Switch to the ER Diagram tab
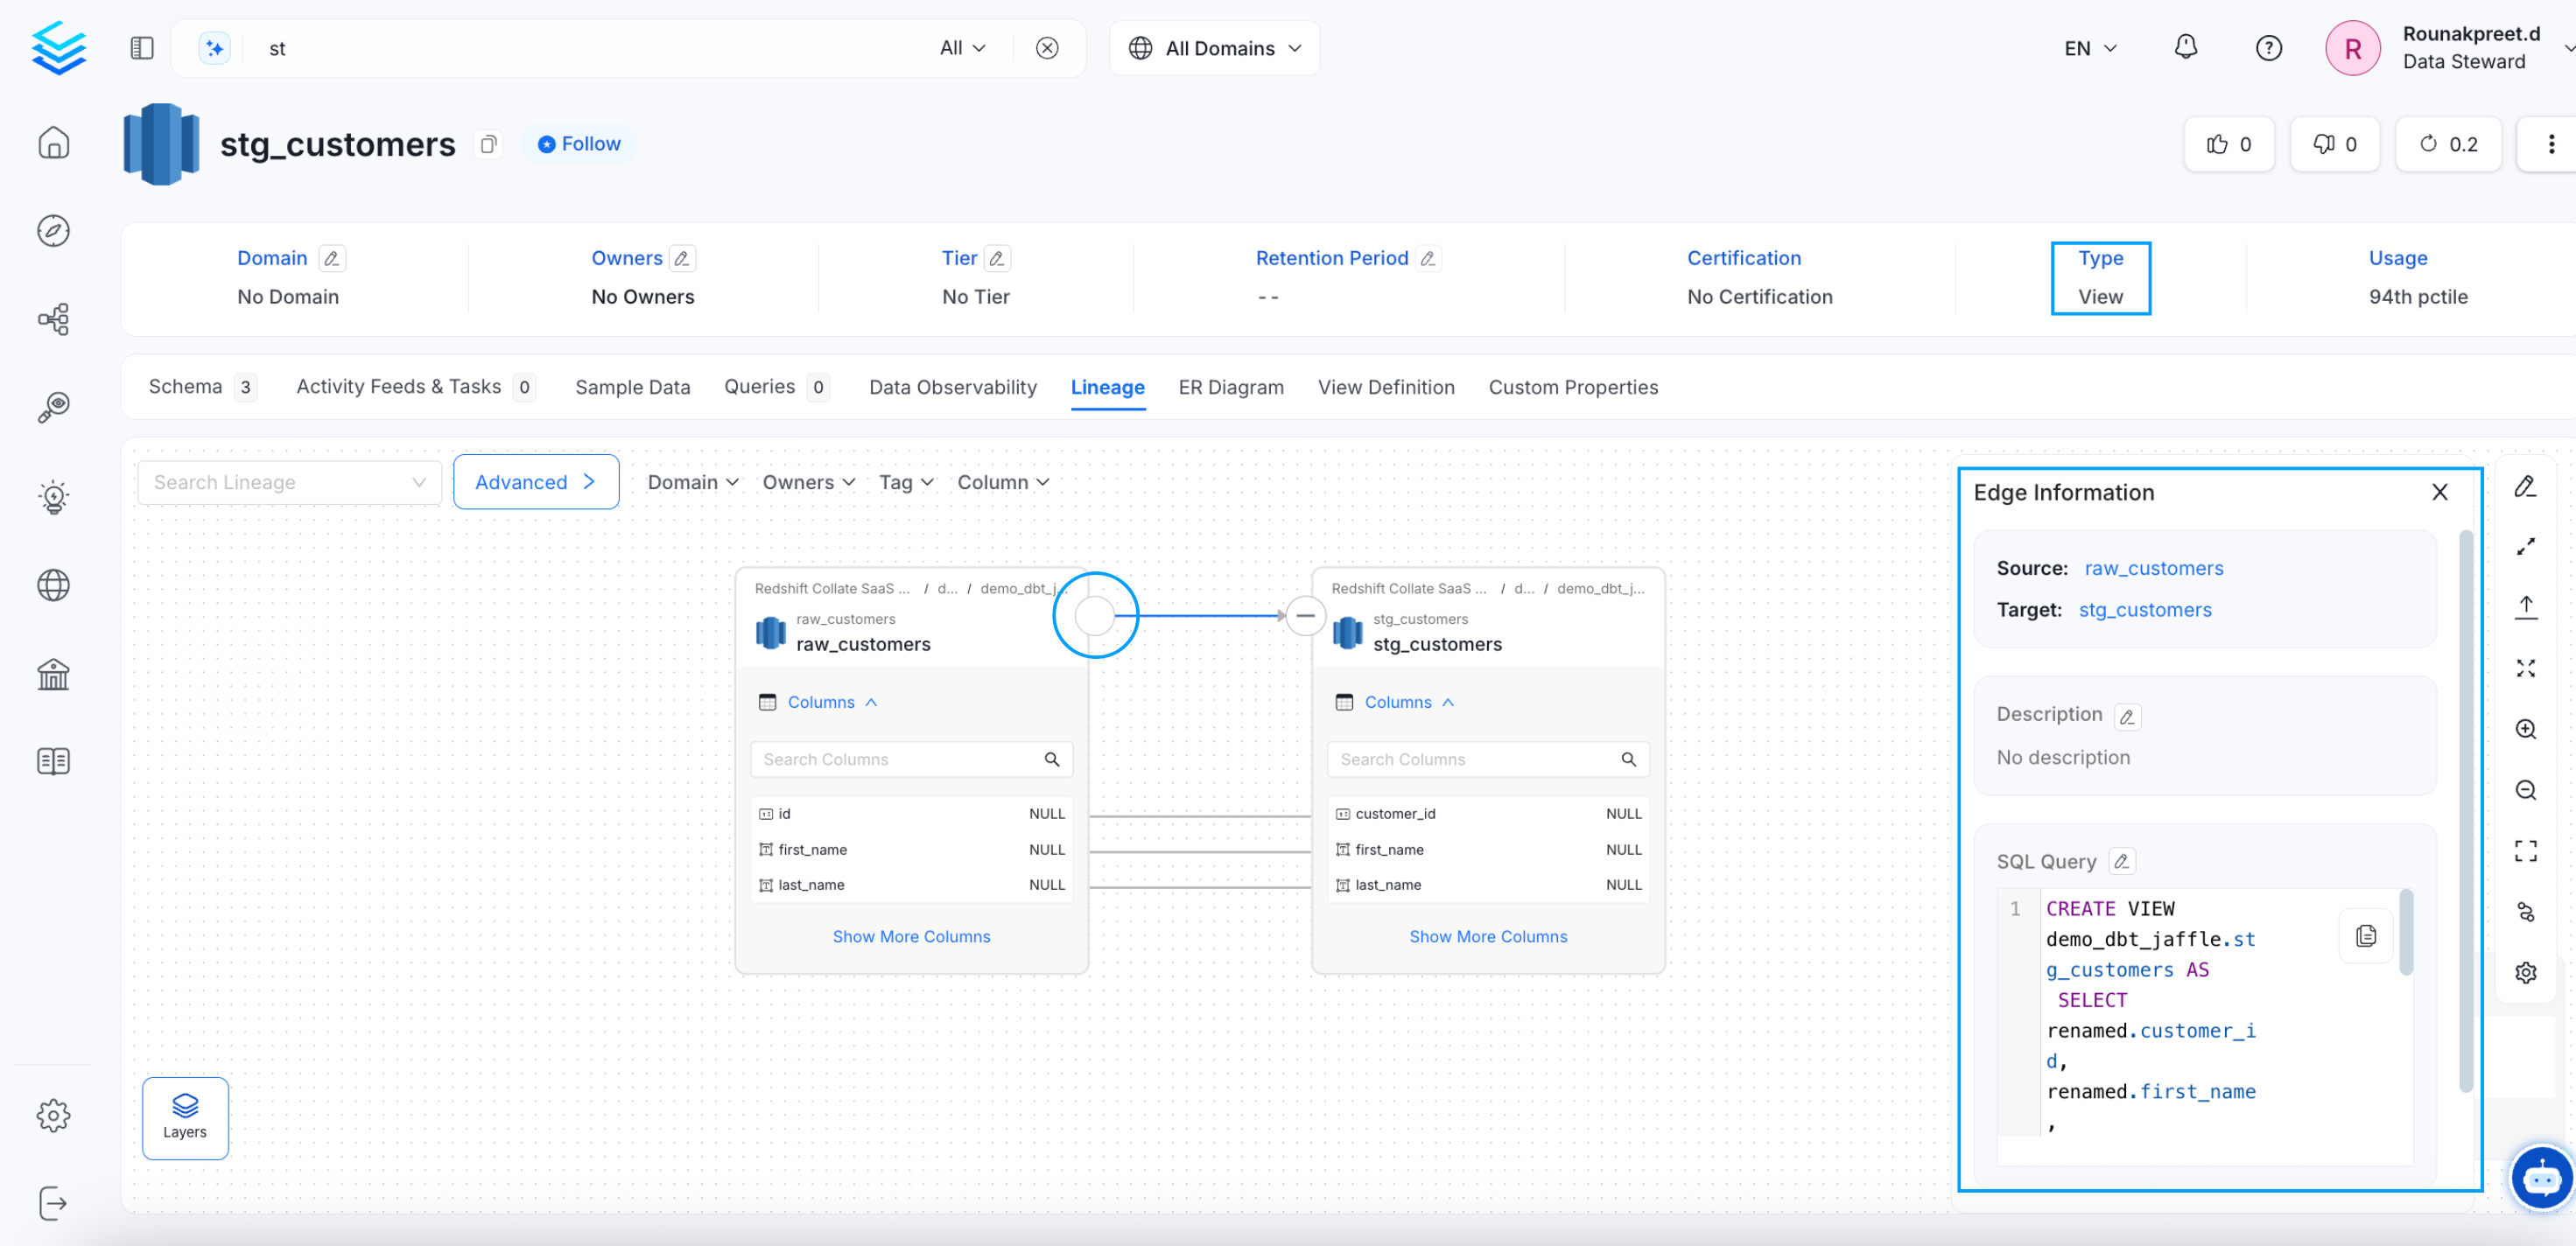The width and height of the screenshot is (2576, 1246). pos(1230,387)
